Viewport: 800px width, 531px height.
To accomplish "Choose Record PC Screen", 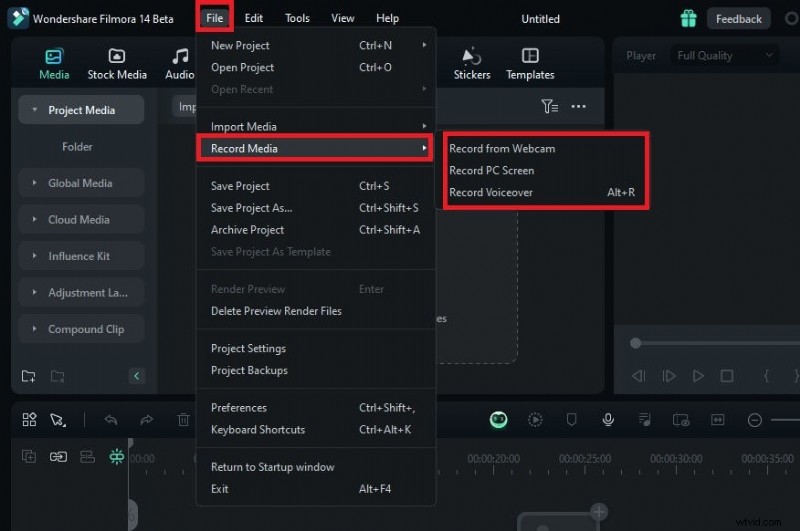I will pos(491,170).
